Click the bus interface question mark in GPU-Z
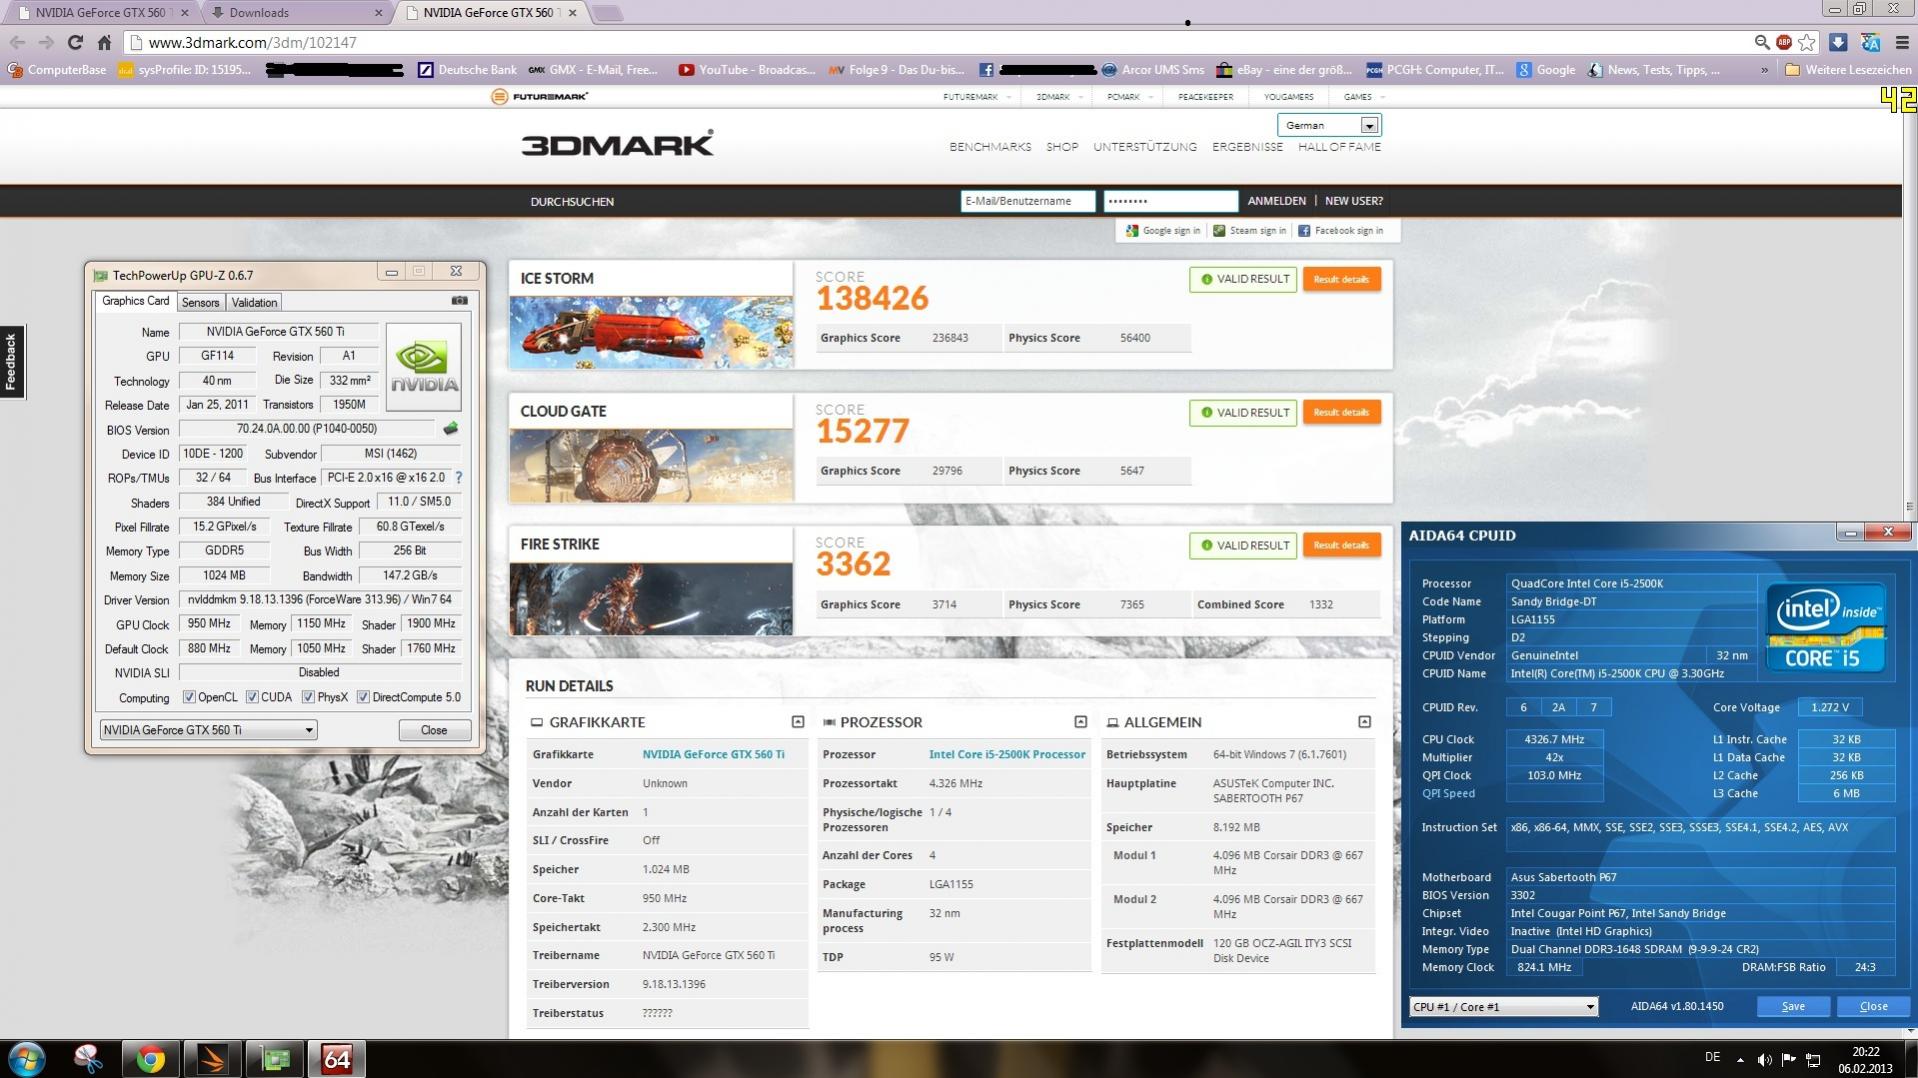1918x1078 pixels. pyautogui.click(x=459, y=477)
